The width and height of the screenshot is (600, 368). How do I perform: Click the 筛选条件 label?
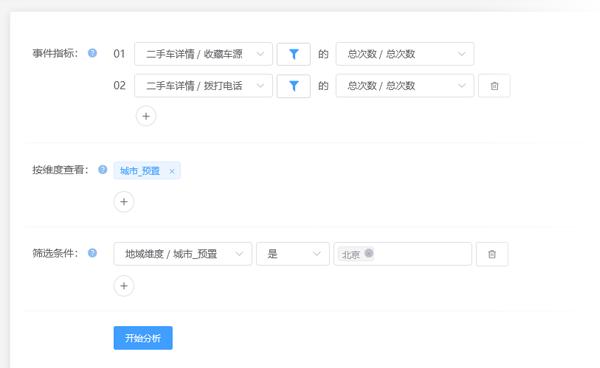55,253
